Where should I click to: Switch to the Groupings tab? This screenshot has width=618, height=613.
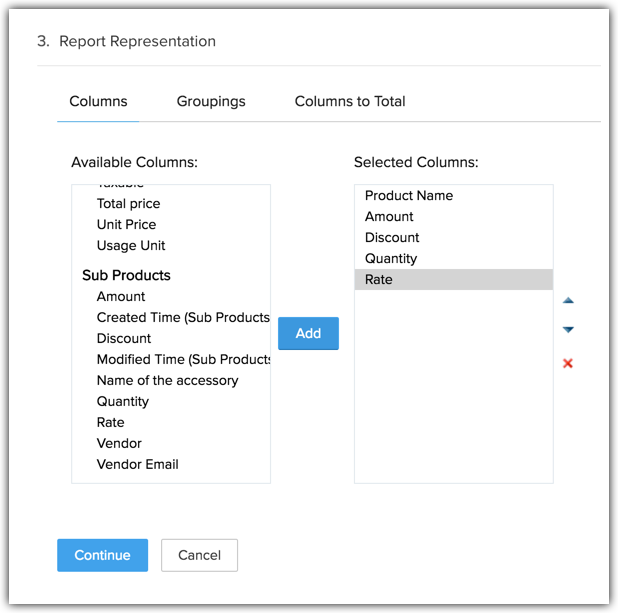(211, 101)
